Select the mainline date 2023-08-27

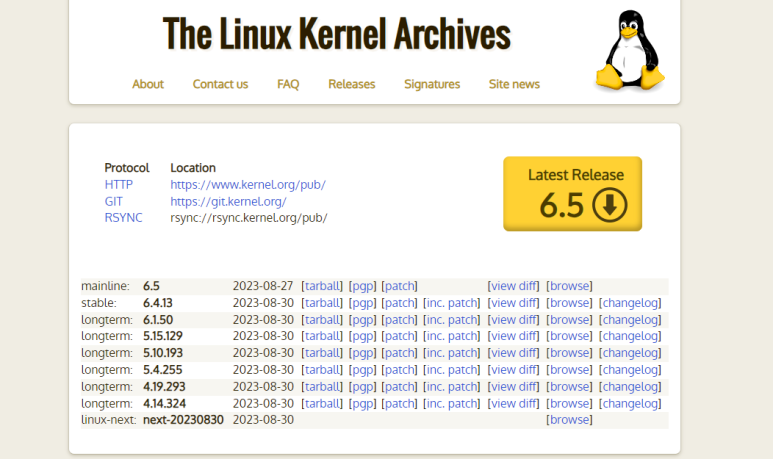click(263, 286)
